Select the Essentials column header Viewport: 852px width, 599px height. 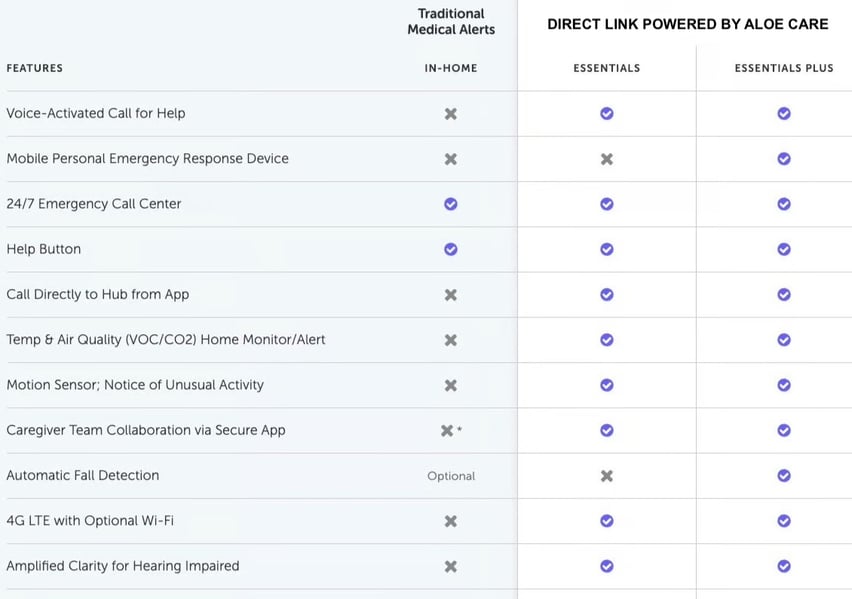pyautogui.click(x=606, y=68)
